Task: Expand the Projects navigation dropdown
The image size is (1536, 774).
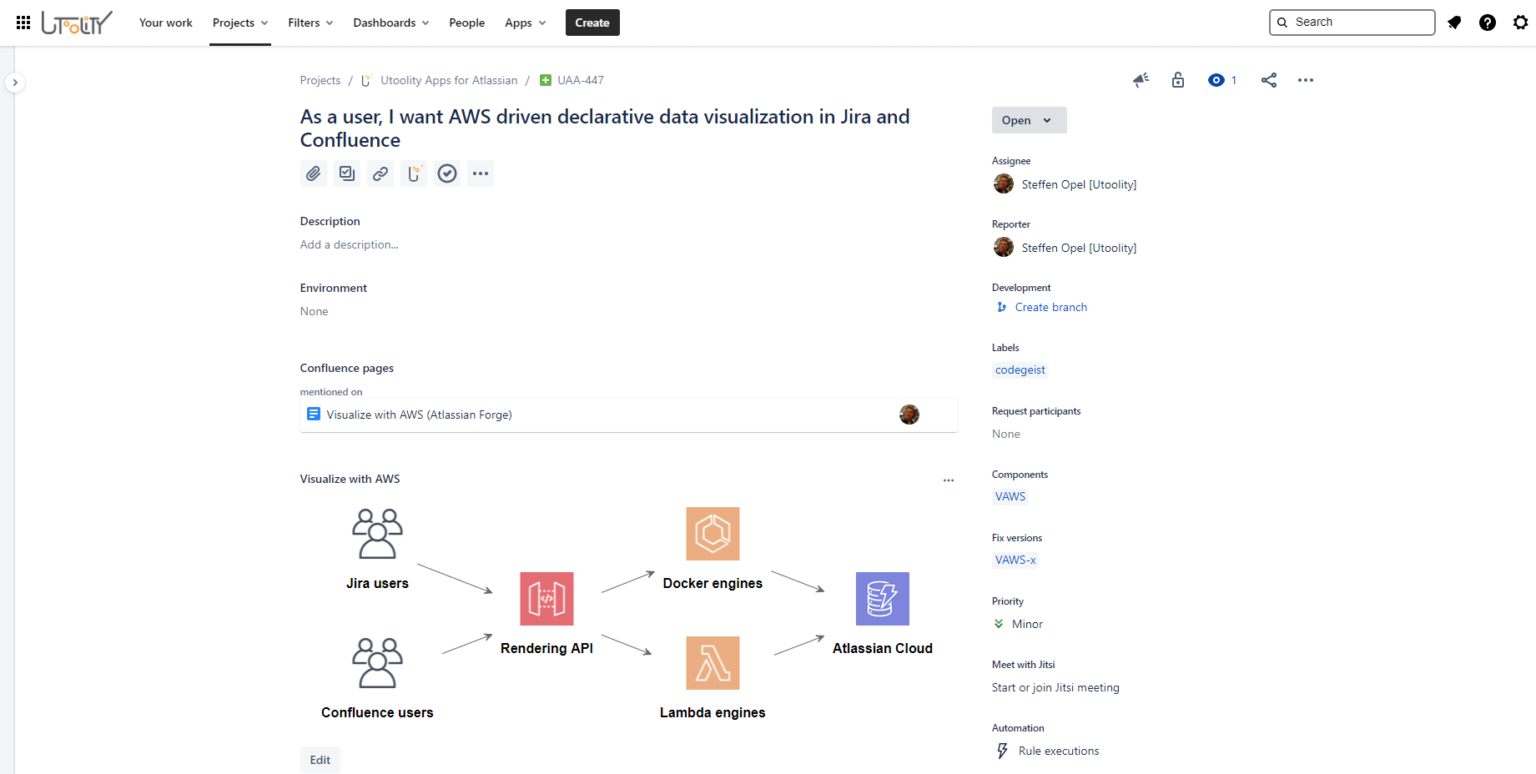Action: (239, 22)
